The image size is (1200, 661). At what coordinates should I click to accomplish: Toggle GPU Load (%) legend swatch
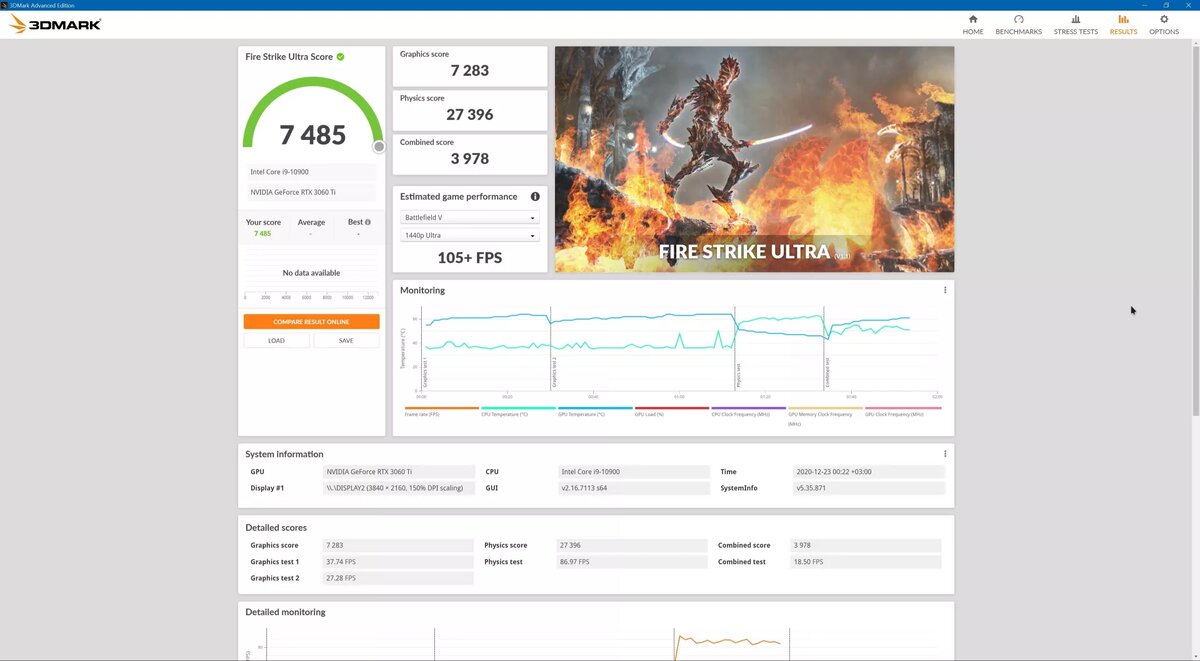pyautogui.click(x=672, y=408)
